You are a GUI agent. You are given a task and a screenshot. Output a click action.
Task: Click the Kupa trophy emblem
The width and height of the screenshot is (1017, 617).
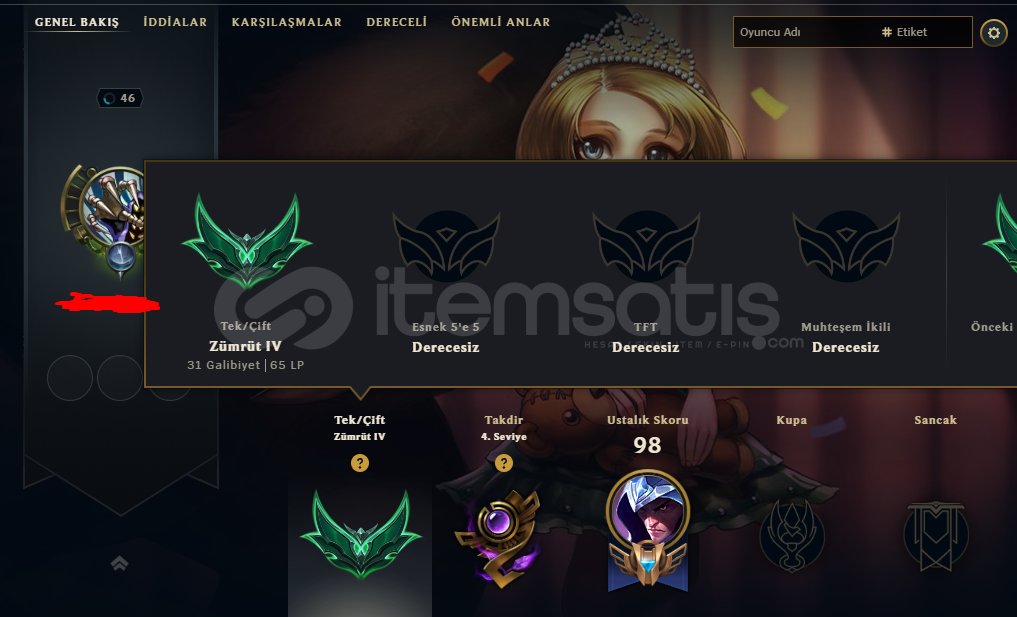(792, 536)
